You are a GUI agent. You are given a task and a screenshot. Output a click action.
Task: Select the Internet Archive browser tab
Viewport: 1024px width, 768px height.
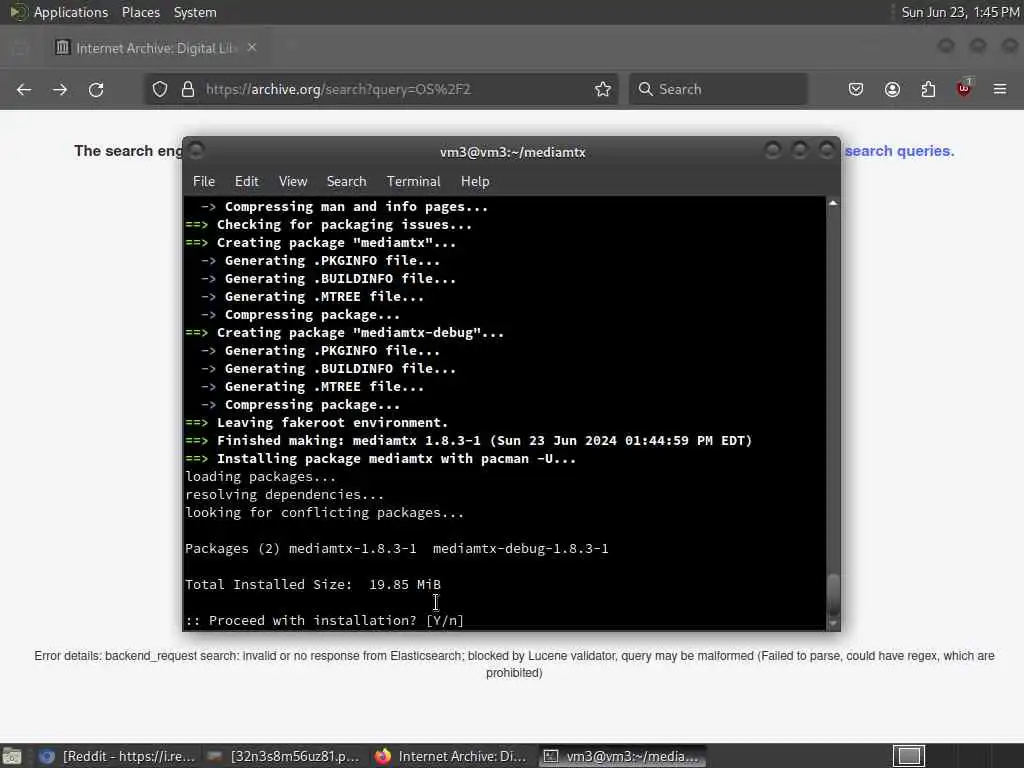pos(155,48)
